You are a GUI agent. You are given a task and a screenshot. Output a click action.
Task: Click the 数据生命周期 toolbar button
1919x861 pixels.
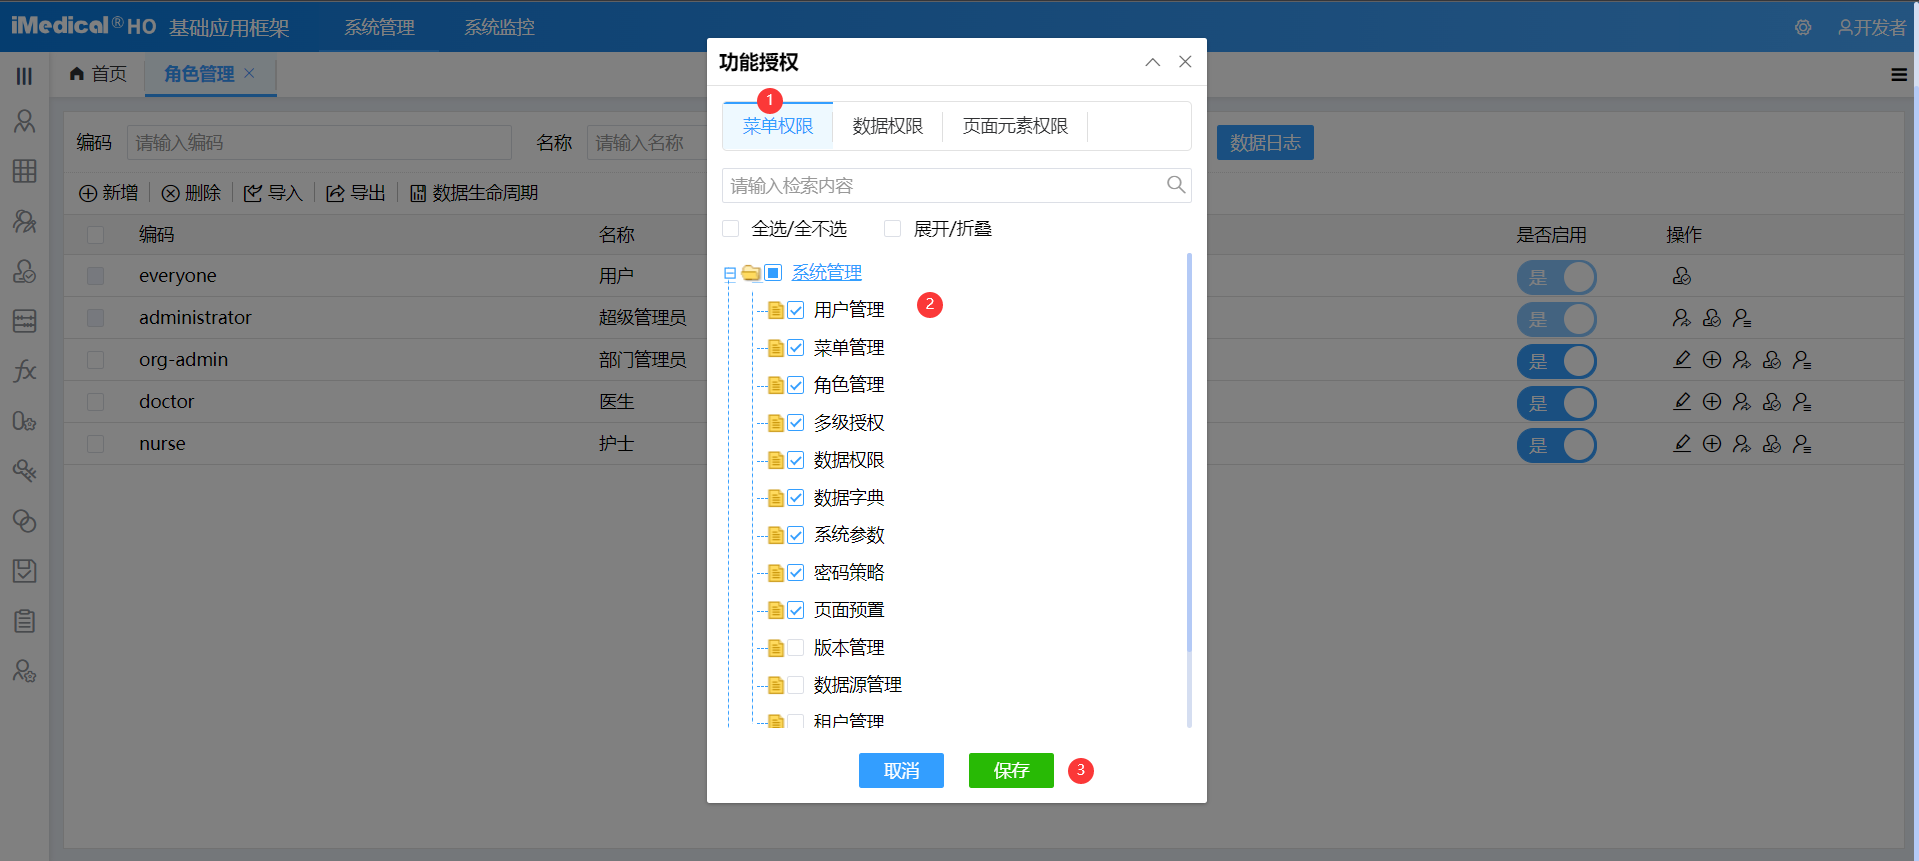(474, 193)
